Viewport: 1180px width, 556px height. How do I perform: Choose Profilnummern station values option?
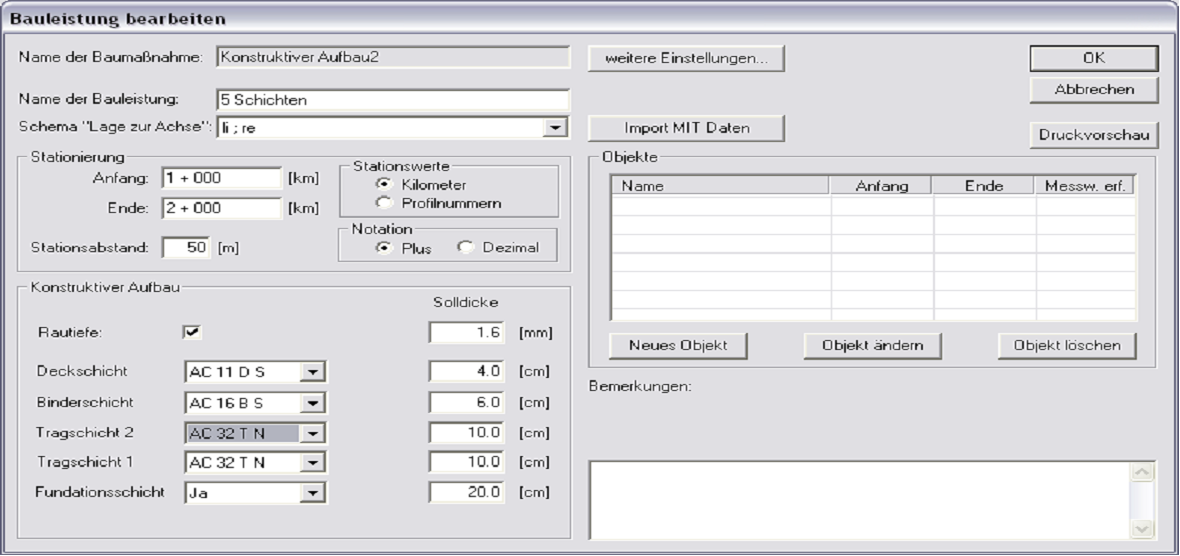[x=383, y=203]
